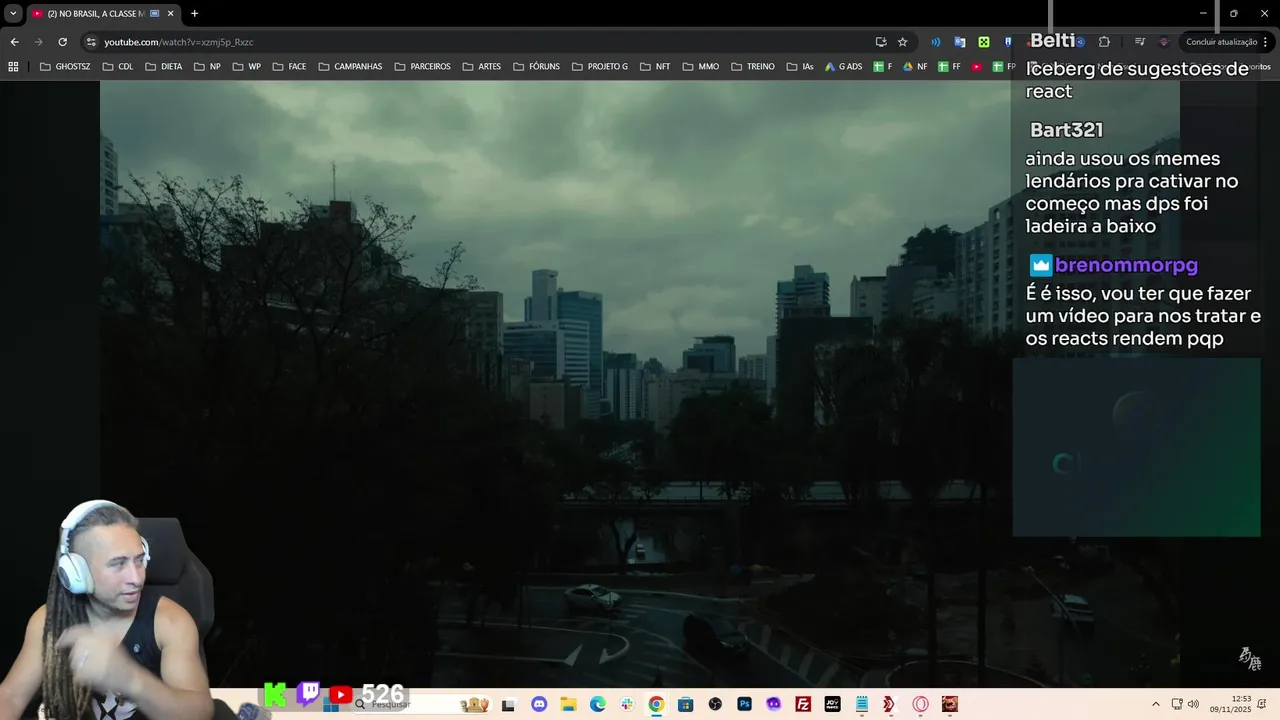Open IAs bookmark folder
This screenshot has width=1280, height=720.
(800, 67)
